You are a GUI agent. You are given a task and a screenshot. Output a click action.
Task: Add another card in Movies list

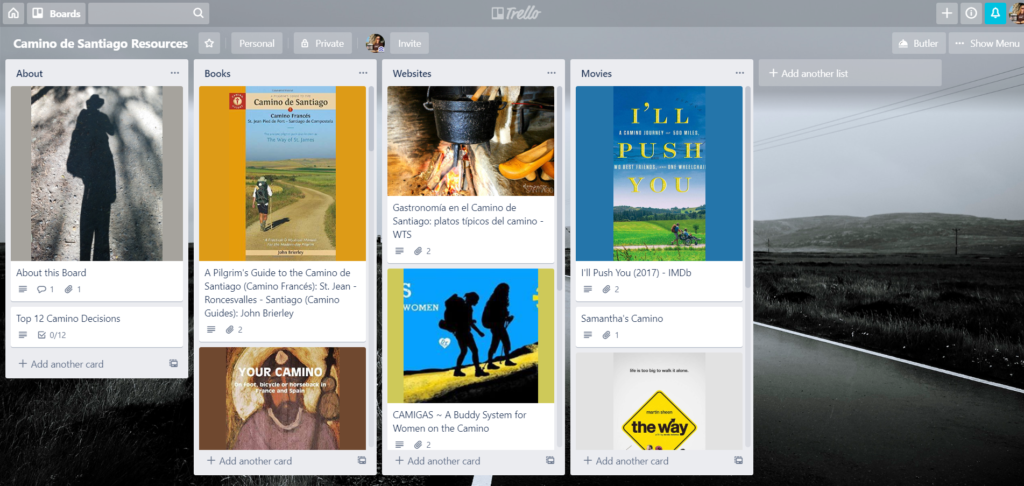(x=626, y=461)
